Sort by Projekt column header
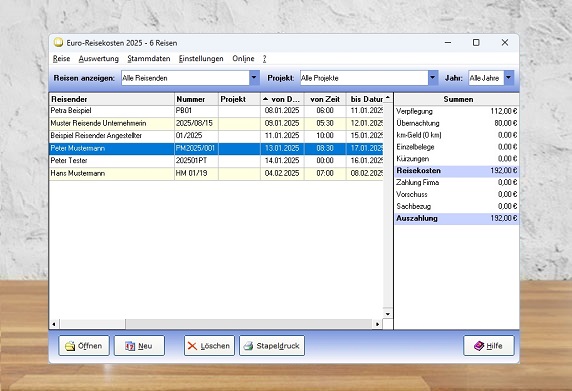Screen dimensions: 572x391 coord(239,99)
